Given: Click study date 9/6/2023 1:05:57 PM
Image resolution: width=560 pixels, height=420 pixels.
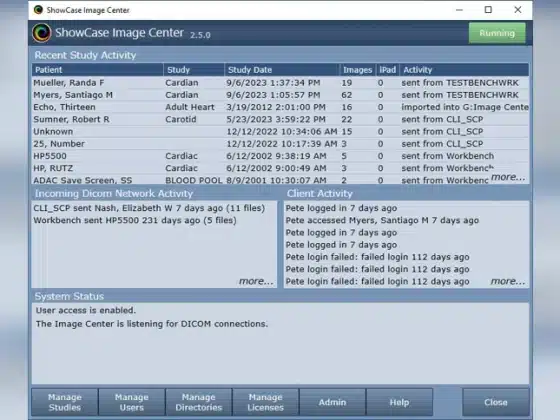Looking at the screenshot, I should click(x=273, y=95).
